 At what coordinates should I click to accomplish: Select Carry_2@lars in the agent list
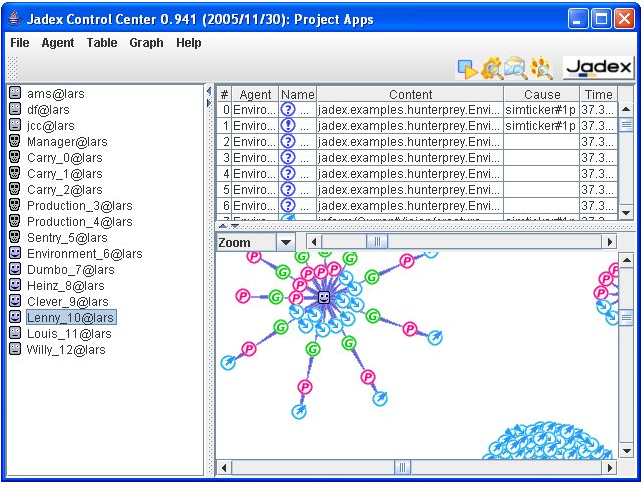pos(65,190)
